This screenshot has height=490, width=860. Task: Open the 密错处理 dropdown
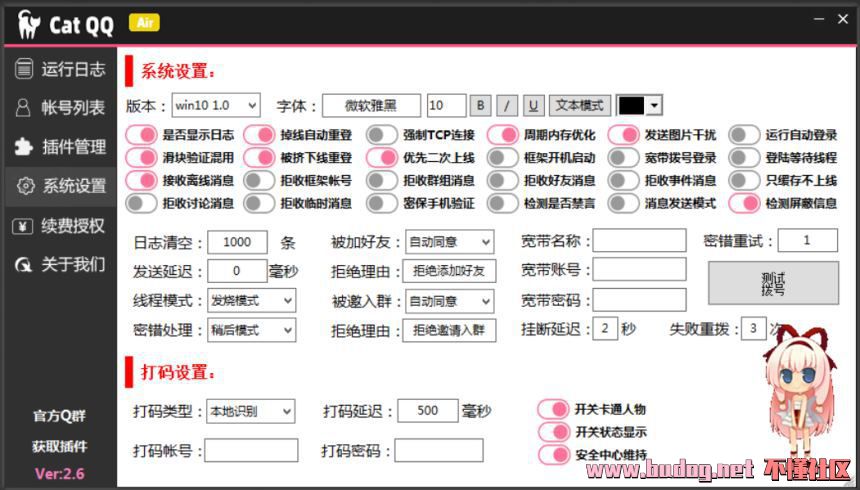(x=252, y=330)
